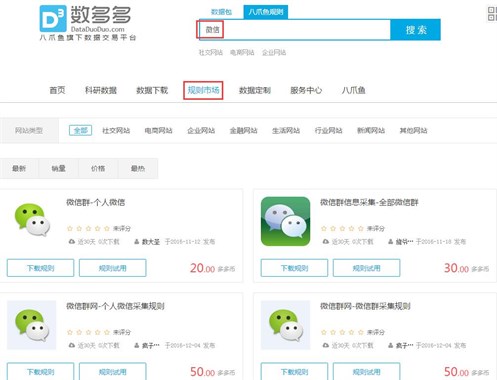Open 八爪鱼 in the navigation bar
This screenshot has width=497, height=380.
click(x=353, y=90)
